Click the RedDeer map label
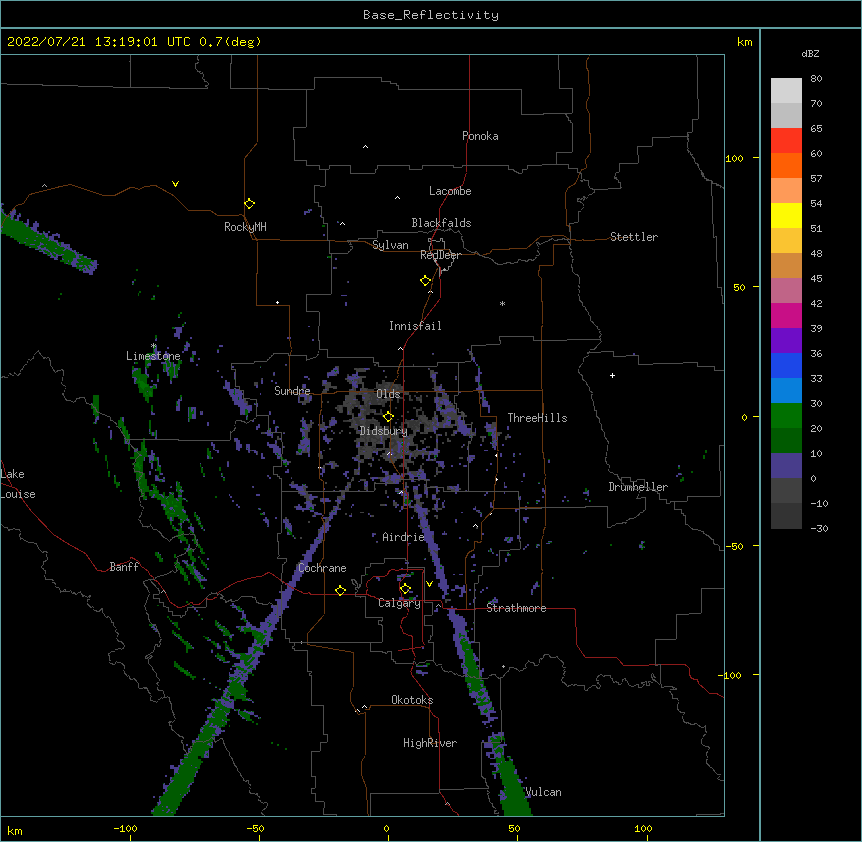Image resolution: width=862 pixels, height=842 pixels. [440, 255]
